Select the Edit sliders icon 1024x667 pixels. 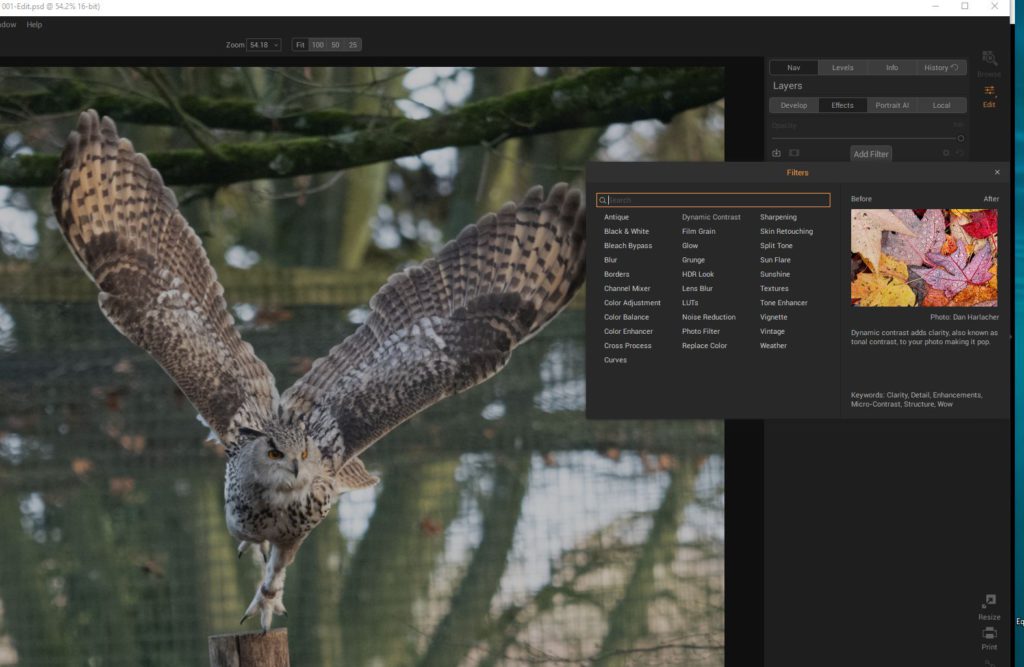[989, 92]
